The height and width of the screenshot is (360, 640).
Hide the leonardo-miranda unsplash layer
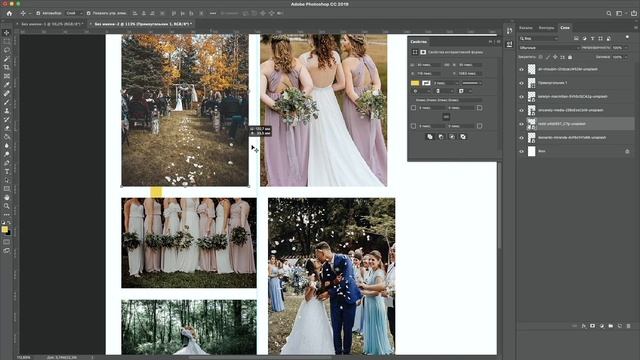[x=521, y=138]
